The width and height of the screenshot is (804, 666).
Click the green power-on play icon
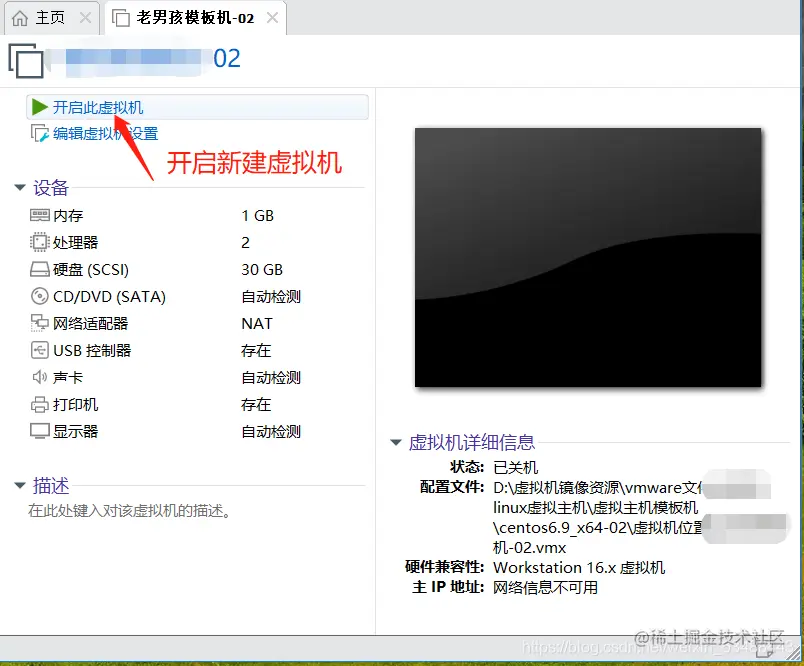[39, 107]
